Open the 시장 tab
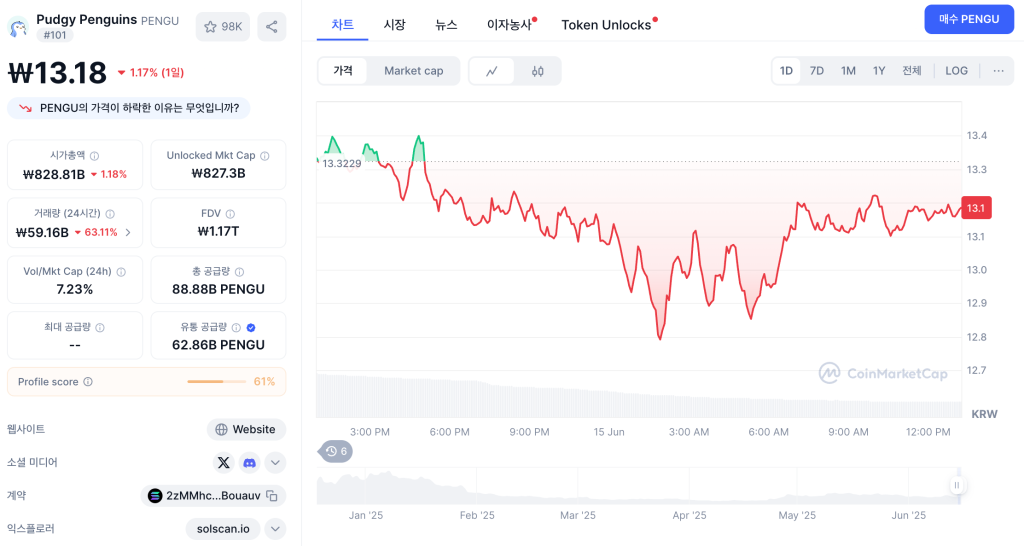Screen dimensions: 1024x546 click(x=394, y=25)
